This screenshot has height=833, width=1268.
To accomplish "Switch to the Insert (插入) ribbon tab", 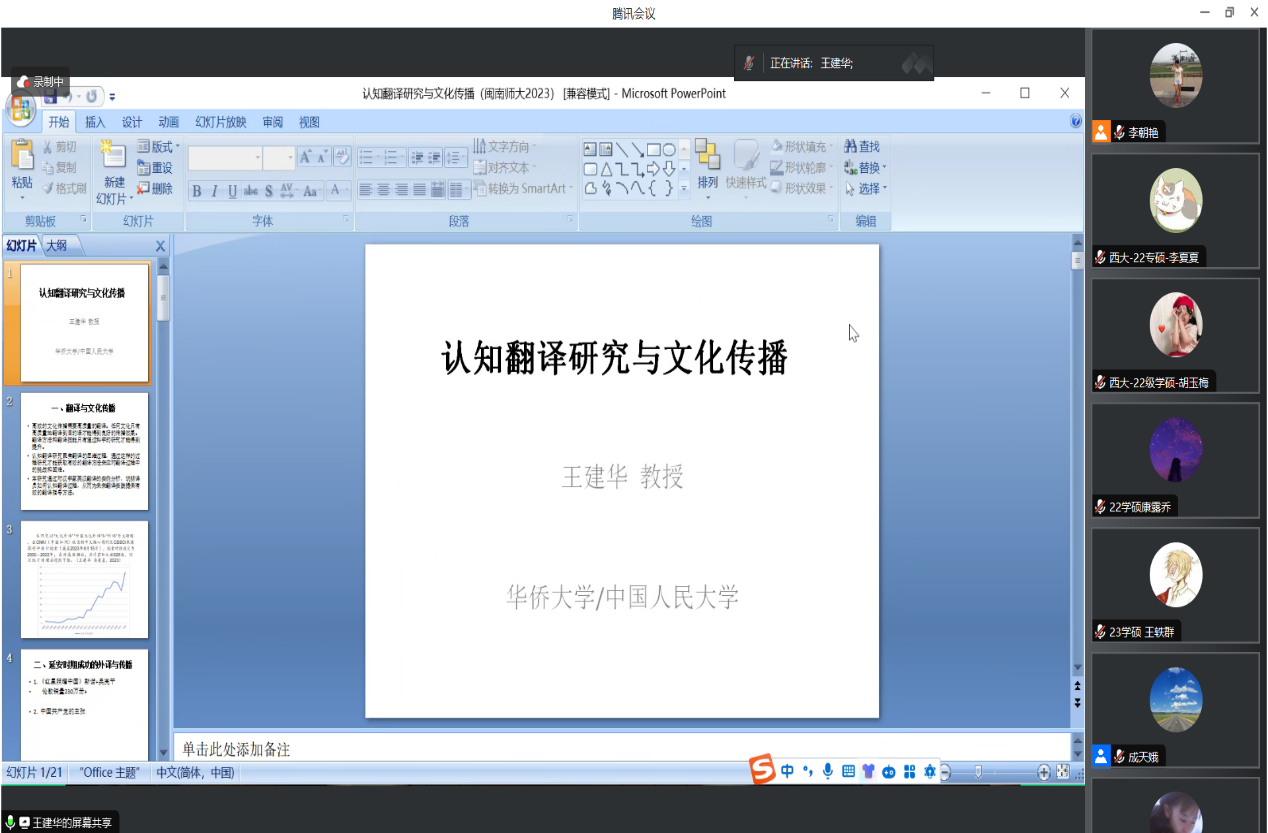I will pos(95,122).
